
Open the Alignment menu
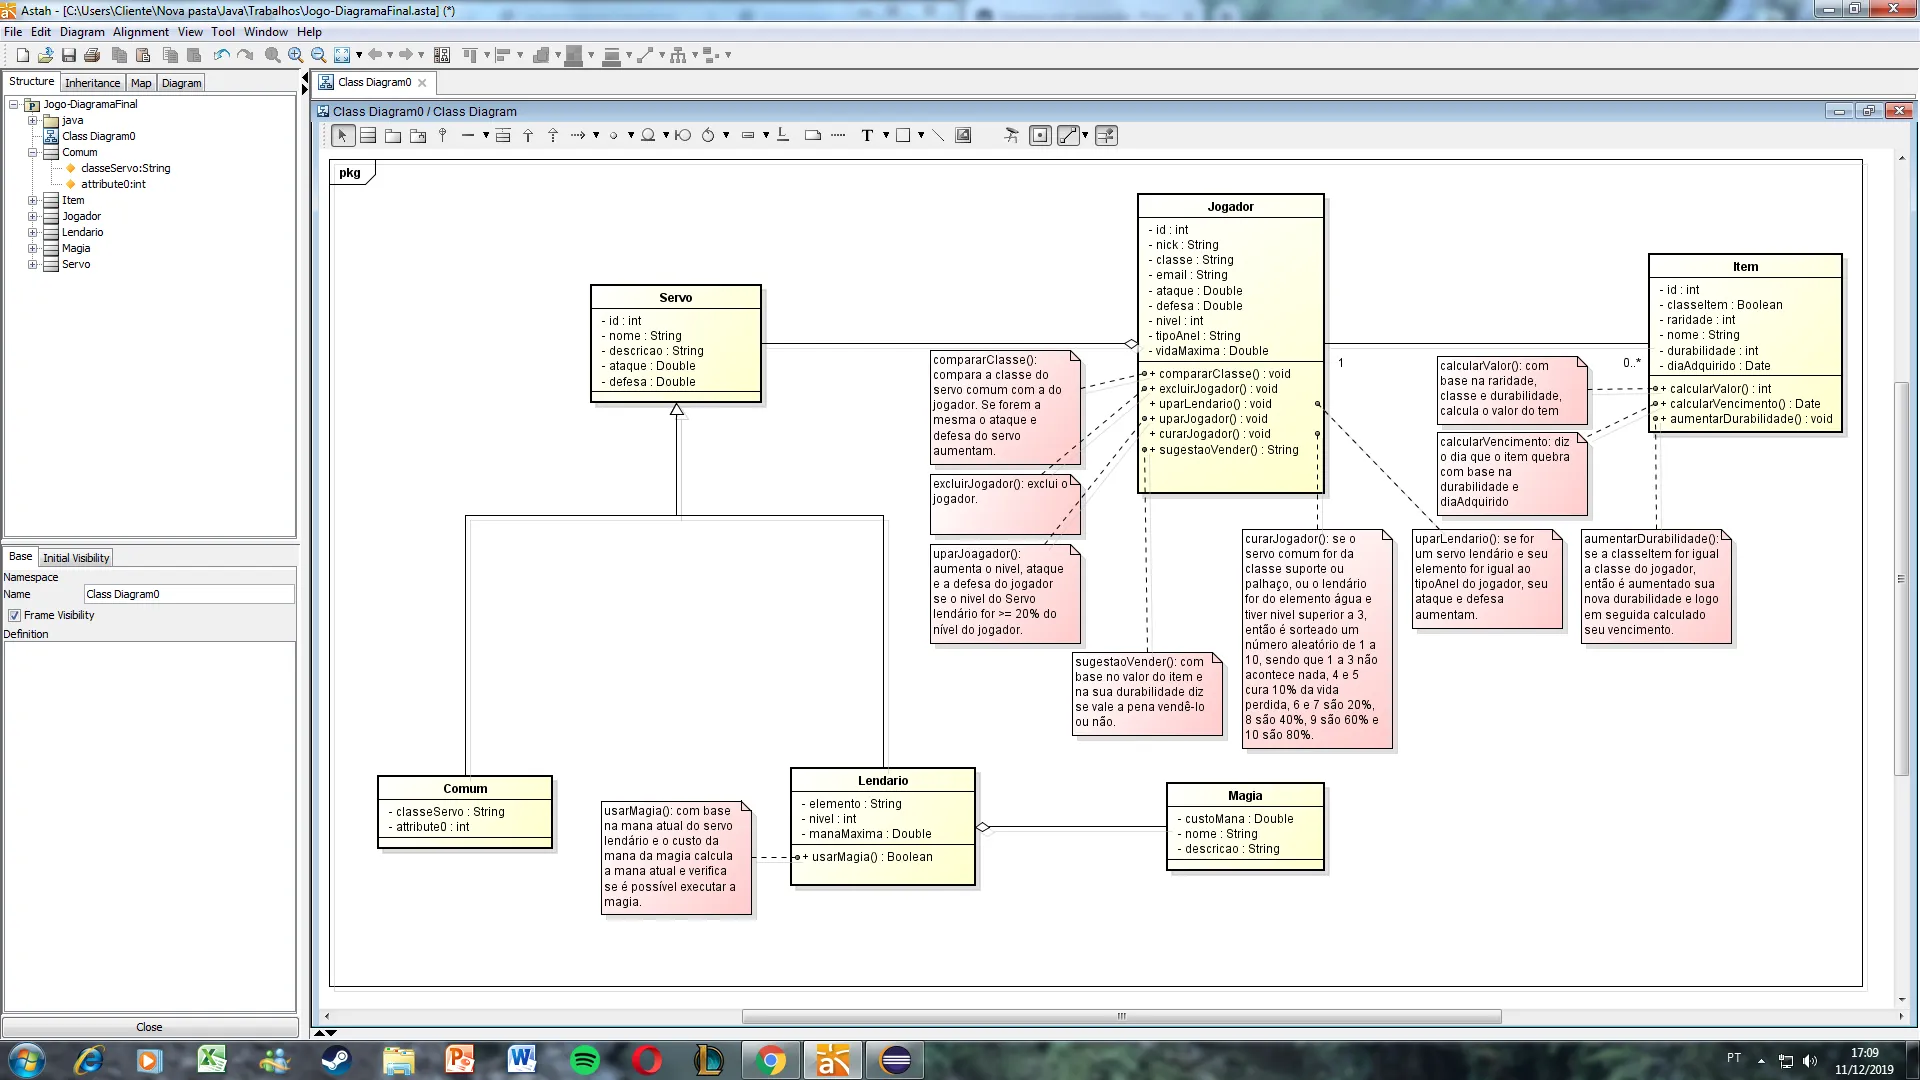[x=140, y=32]
